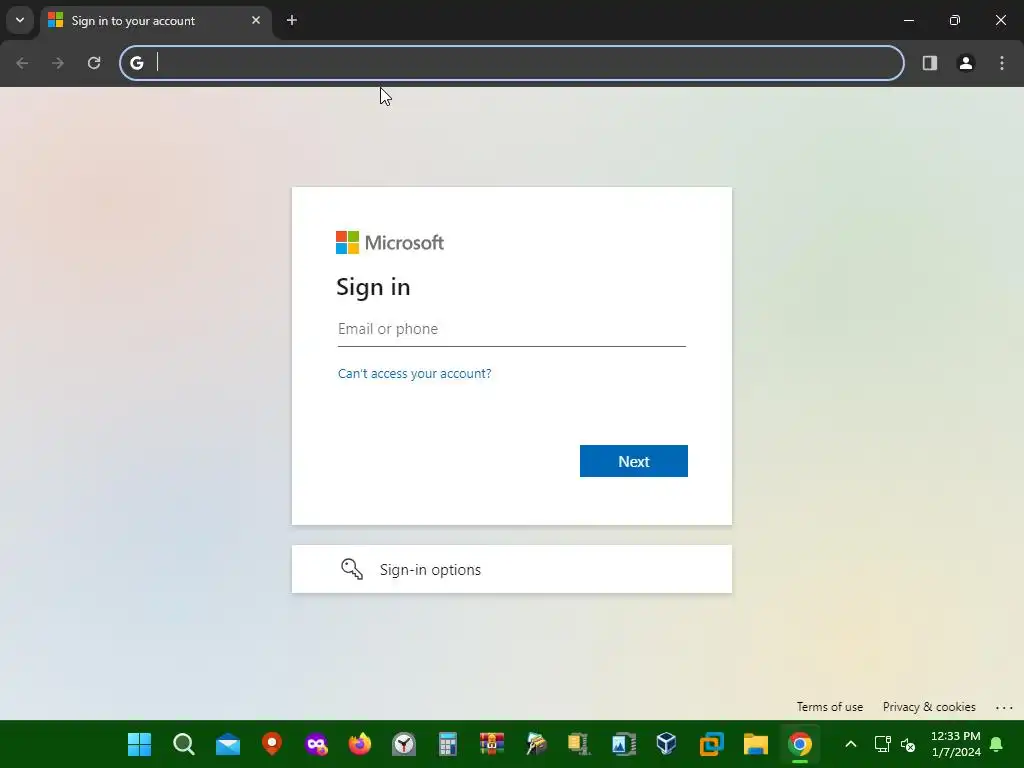Image resolution: width=1024 pixels, height=768 pixels.
Task: Minimize the Chrome window
Action: pos(908,20)
